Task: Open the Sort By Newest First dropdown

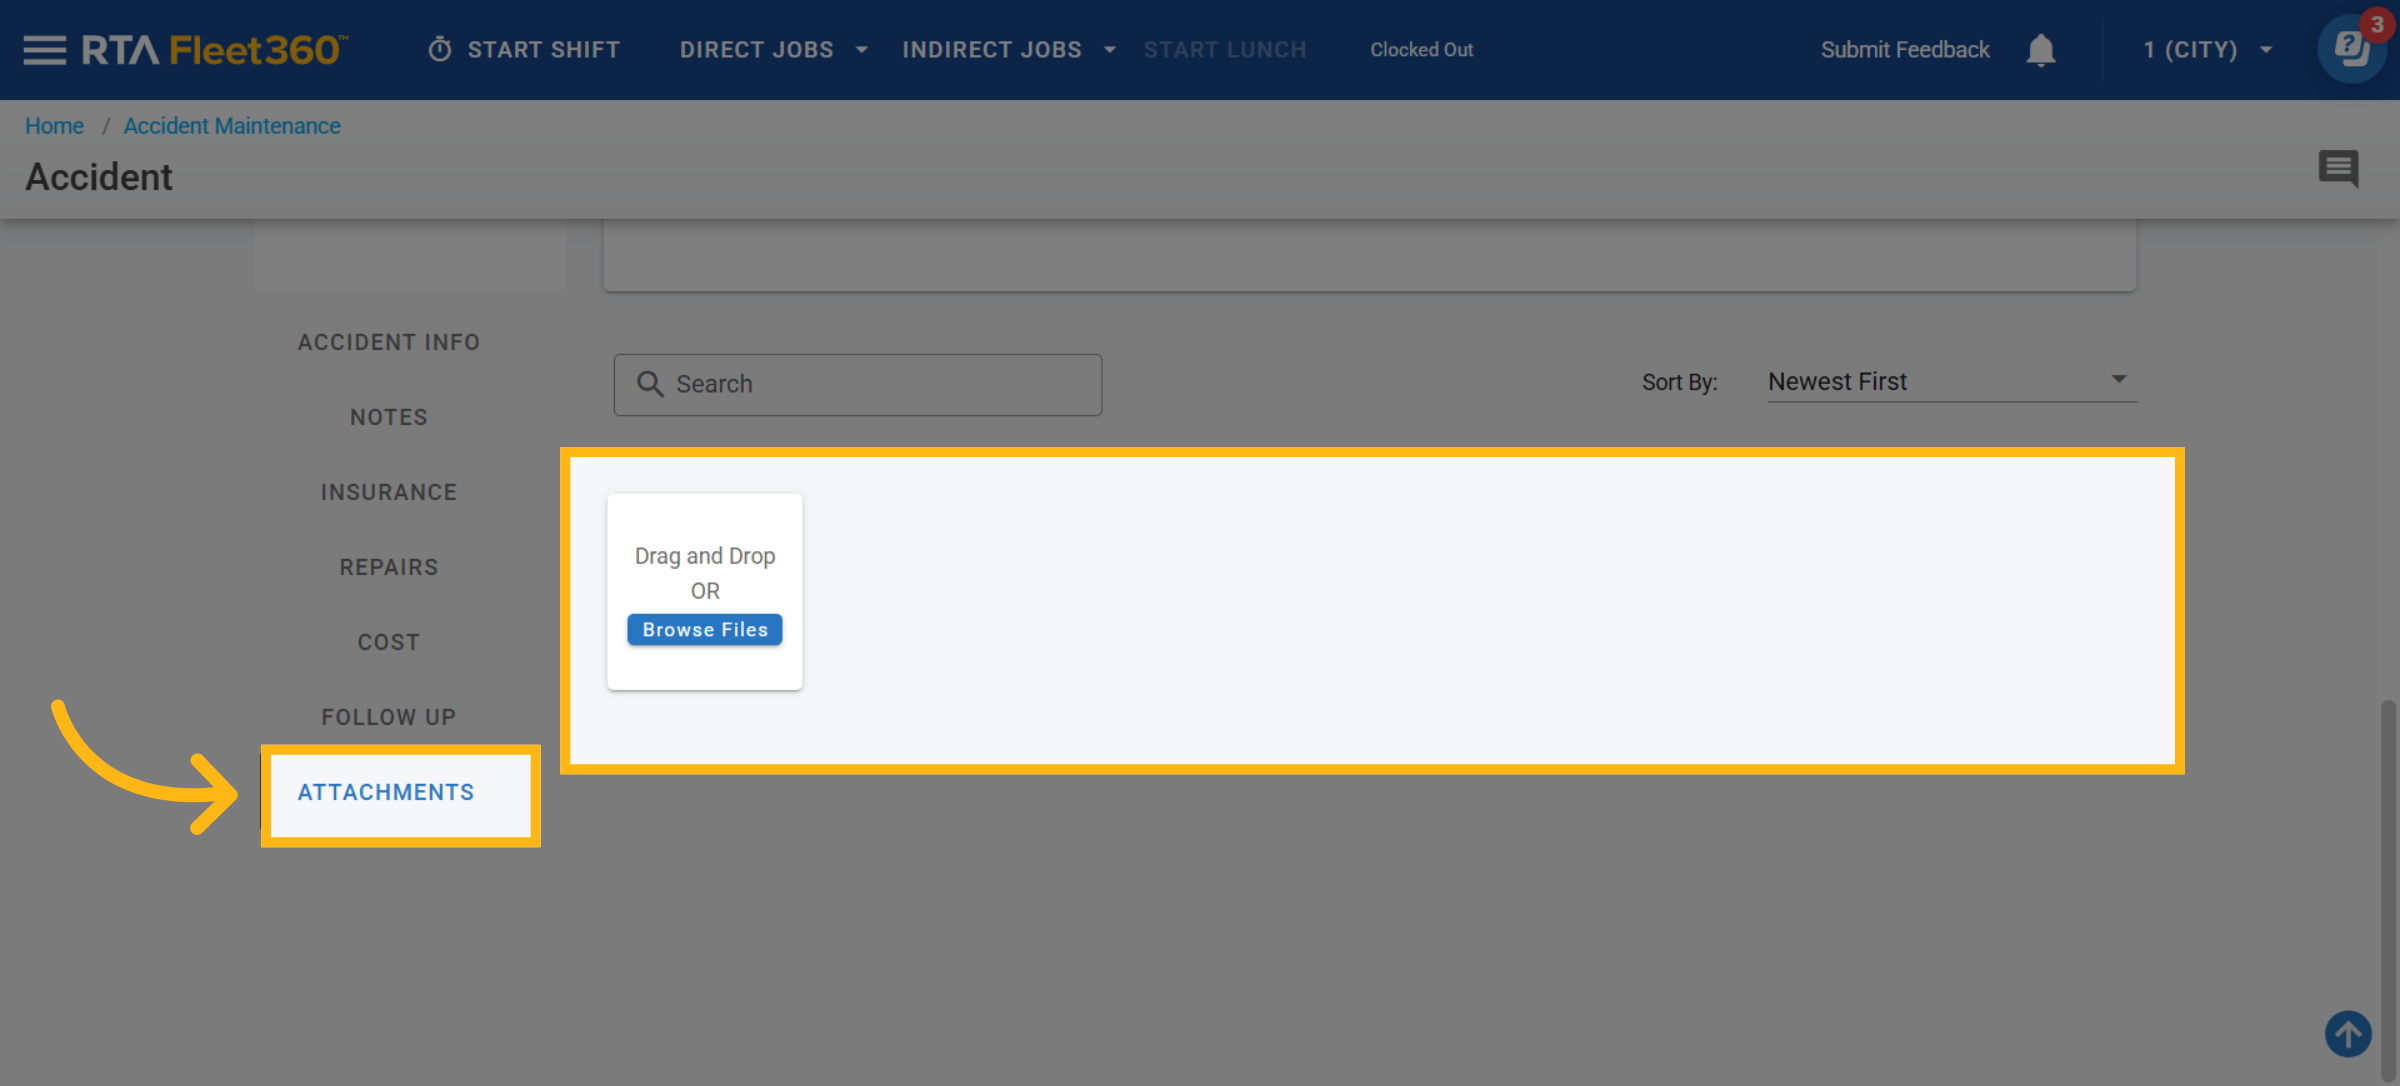Action: tap(1950, 381)
